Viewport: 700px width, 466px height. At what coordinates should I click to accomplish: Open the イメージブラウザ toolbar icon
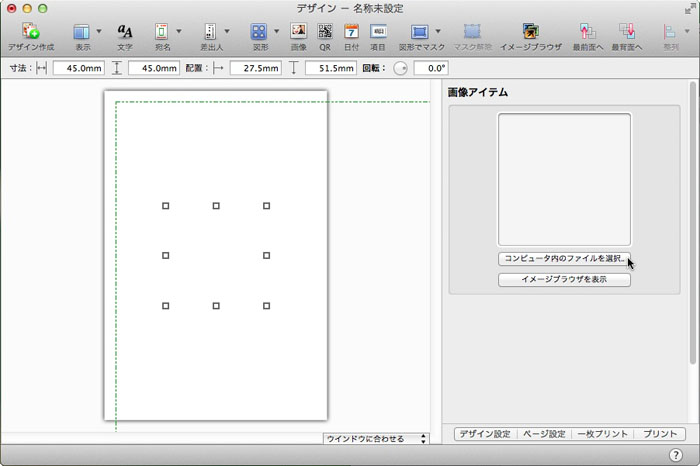531,32
